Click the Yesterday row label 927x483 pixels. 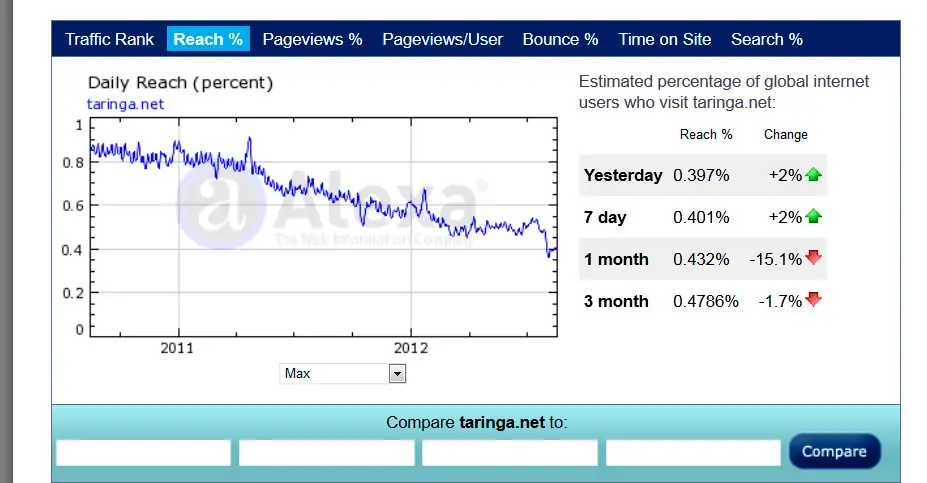623,176
